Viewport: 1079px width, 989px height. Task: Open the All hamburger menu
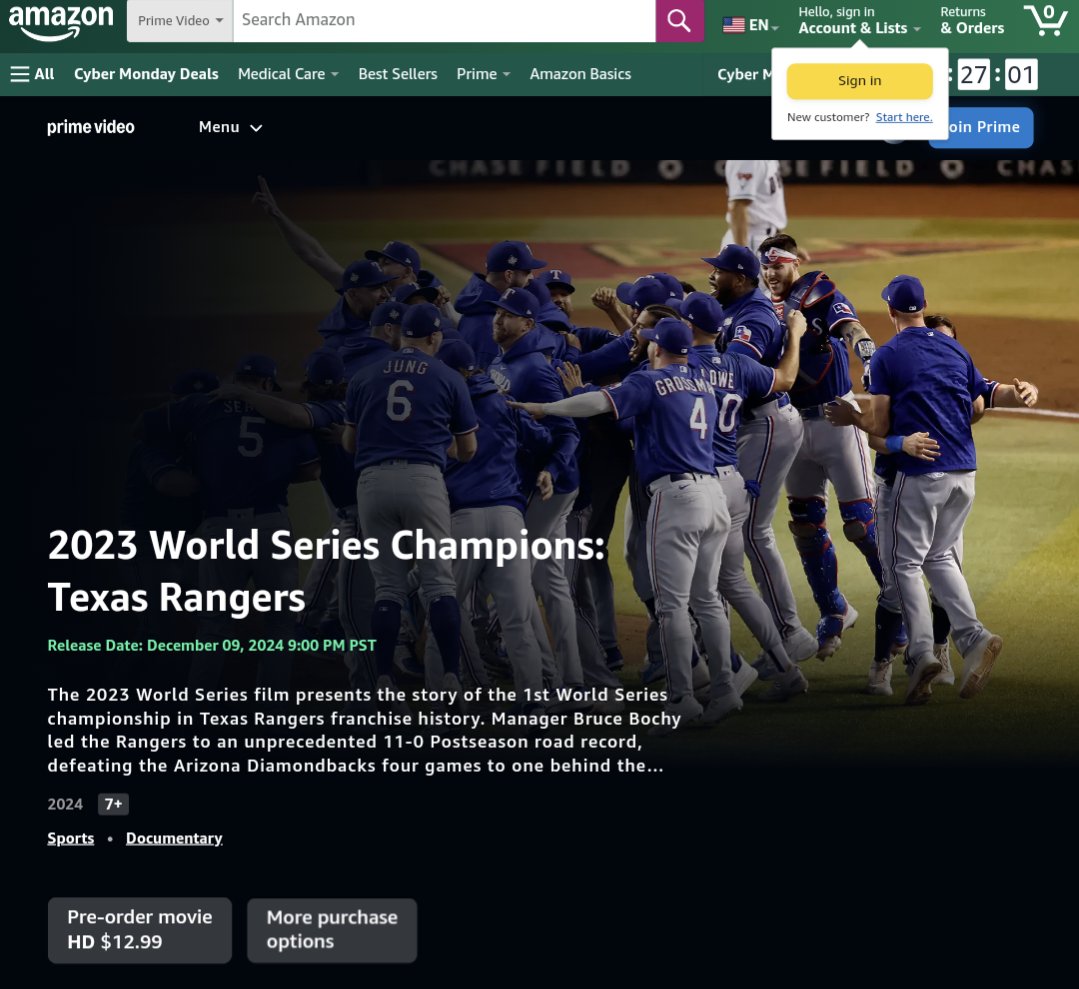coord(32,74)
